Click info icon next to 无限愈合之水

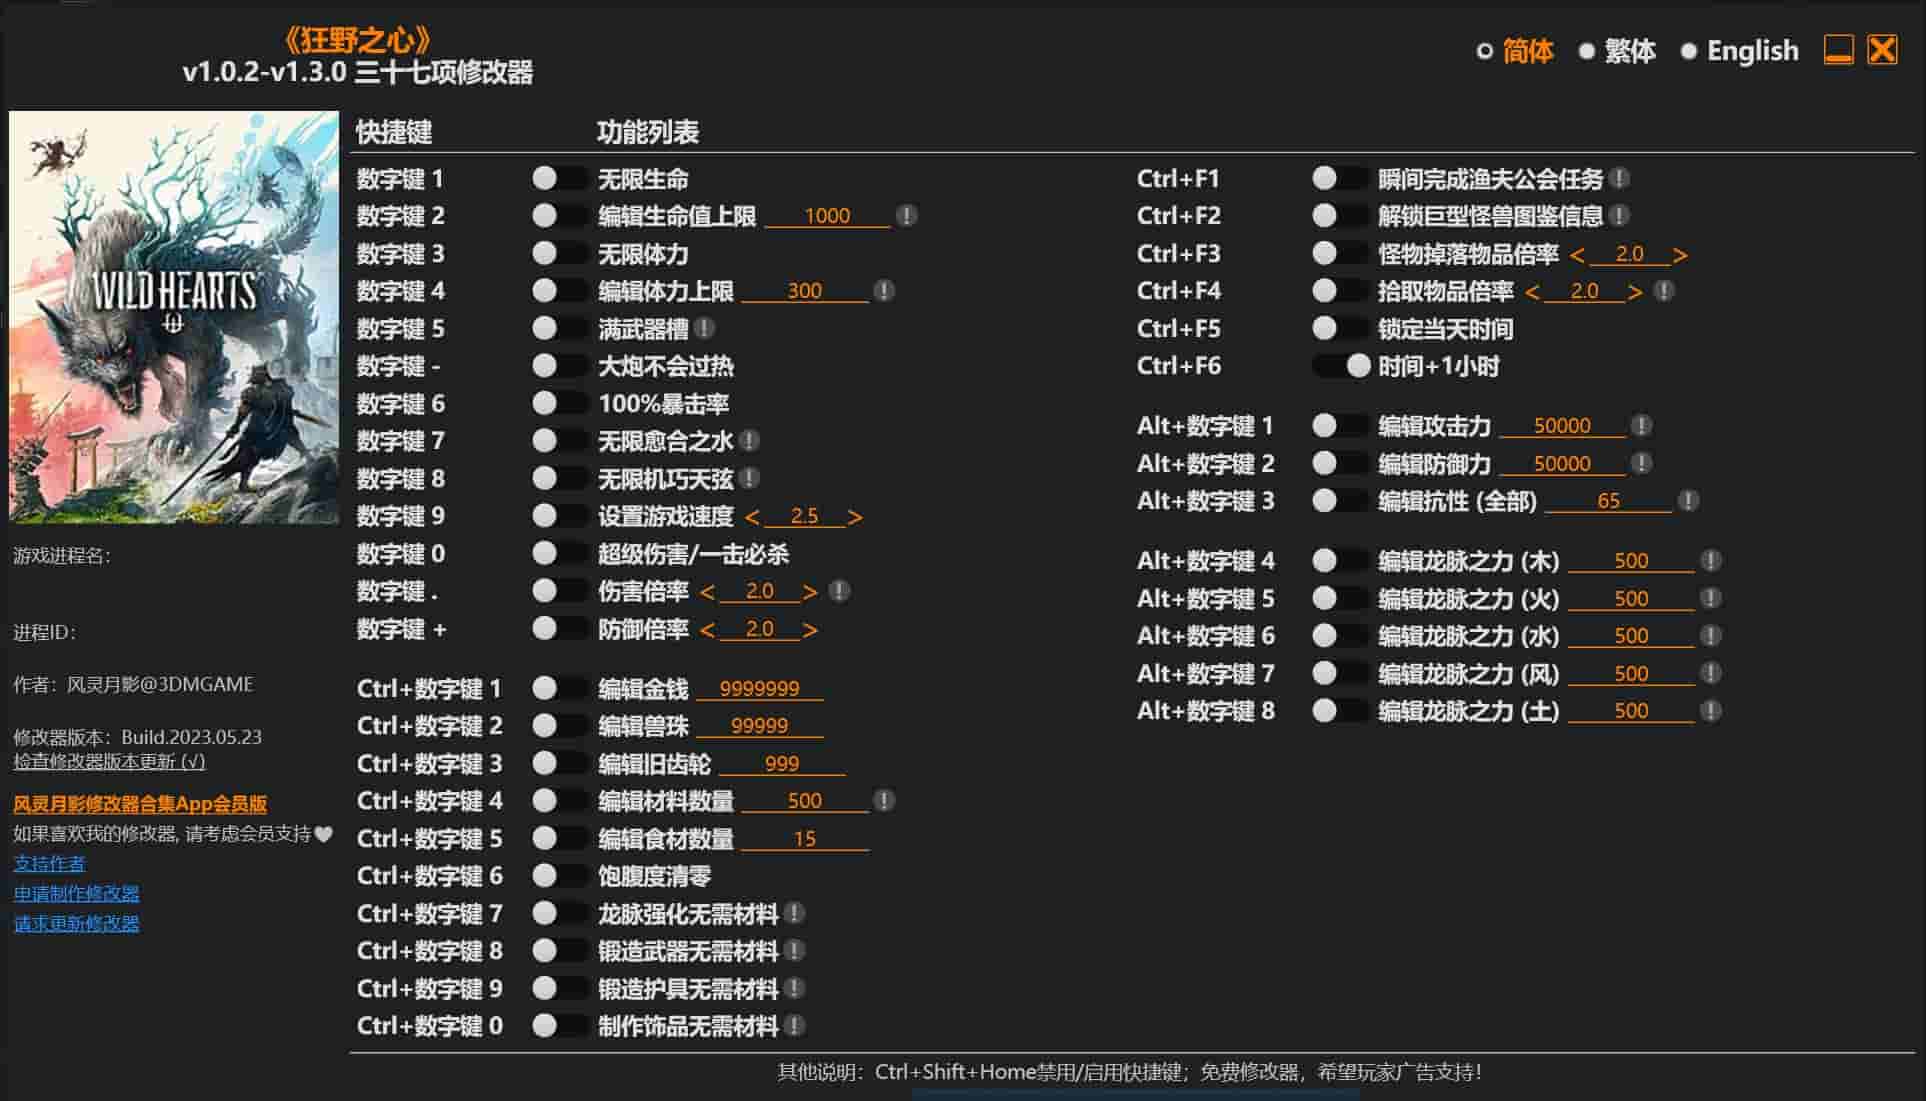click(749, 441)
